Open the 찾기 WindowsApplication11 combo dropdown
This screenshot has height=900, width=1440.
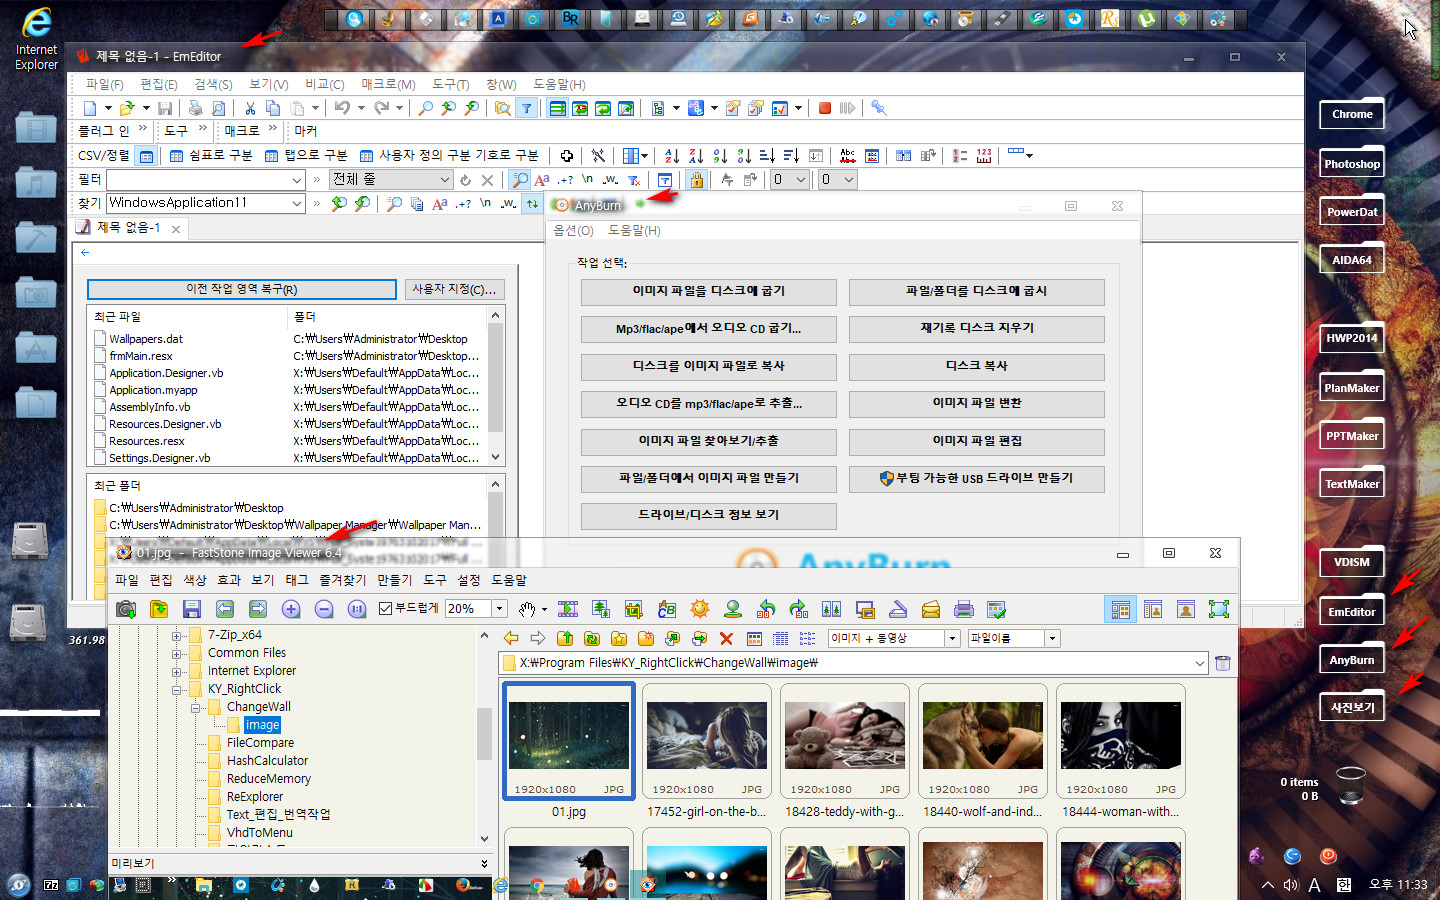tap(297, 204)
